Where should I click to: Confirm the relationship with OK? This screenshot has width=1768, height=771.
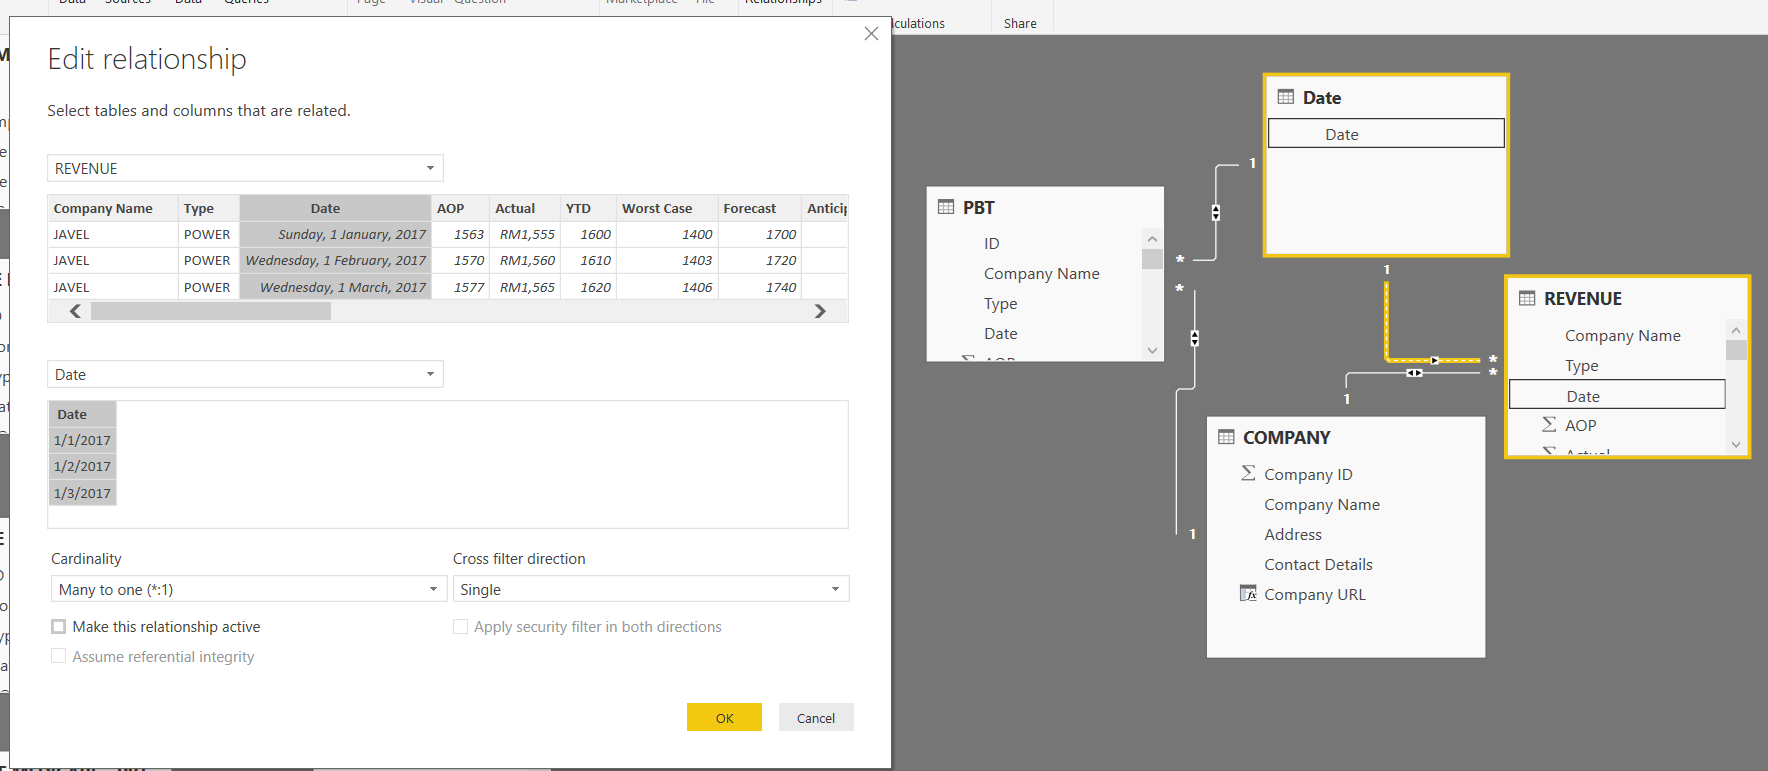724,717
